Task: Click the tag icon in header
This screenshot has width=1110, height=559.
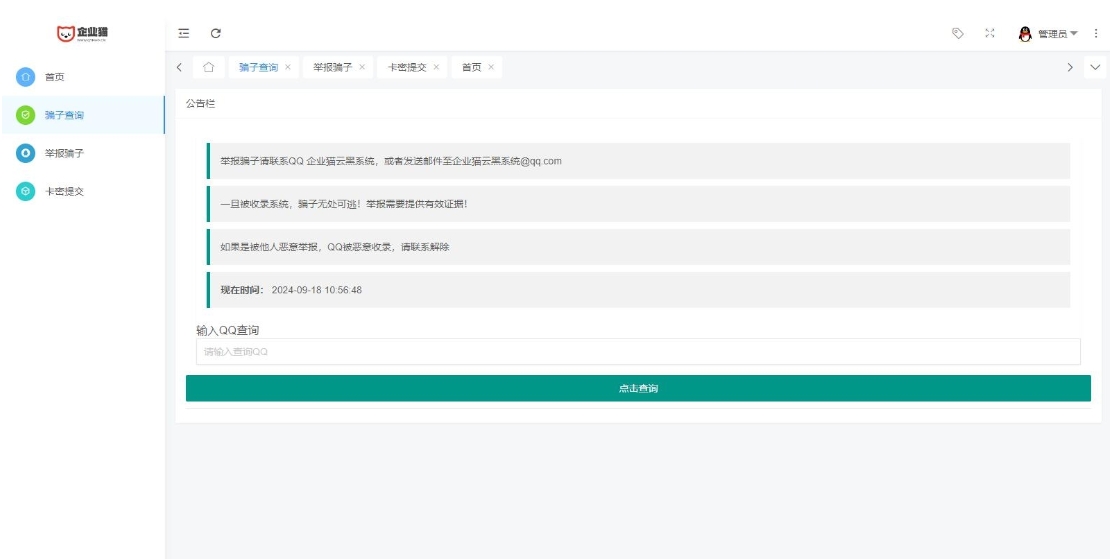Action: tap(957, 34)
